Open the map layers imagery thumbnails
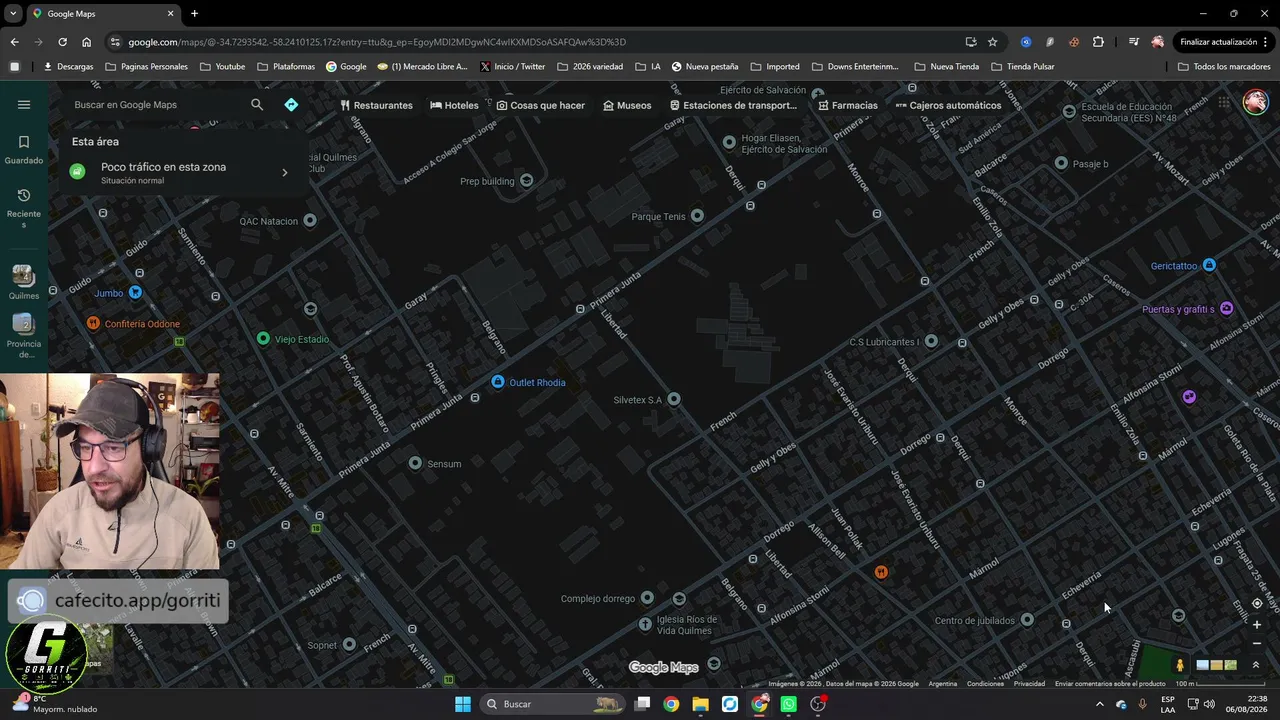The image size is (1280, 720). point(1217,665)
